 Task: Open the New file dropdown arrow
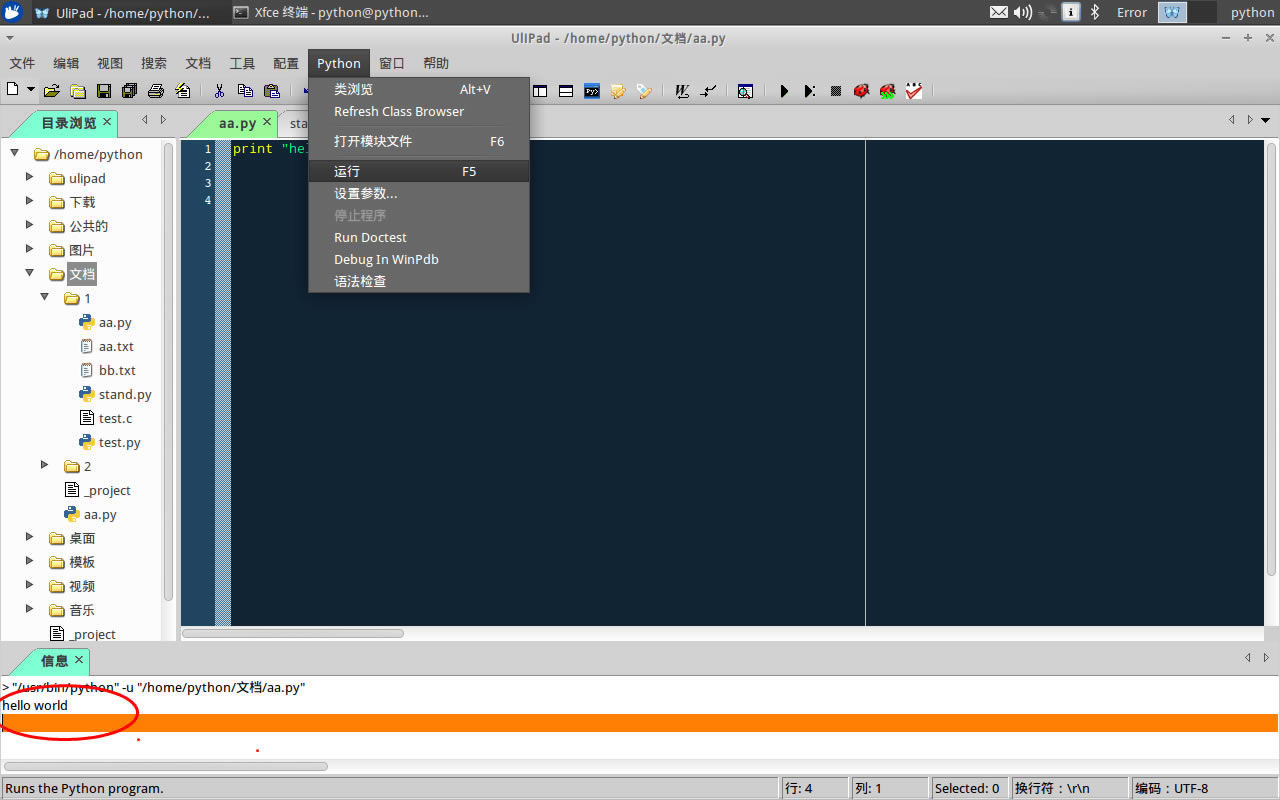pyautogui.click(x=31, y=90)
